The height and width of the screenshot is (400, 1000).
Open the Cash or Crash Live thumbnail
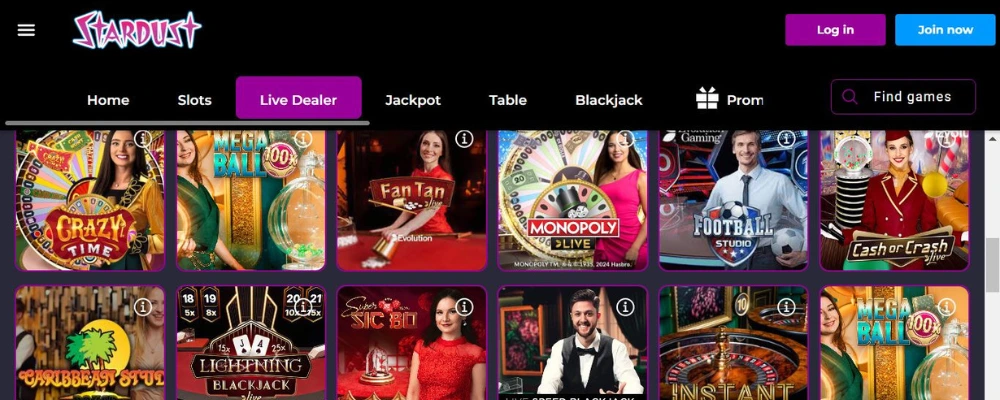coord(894,200)
